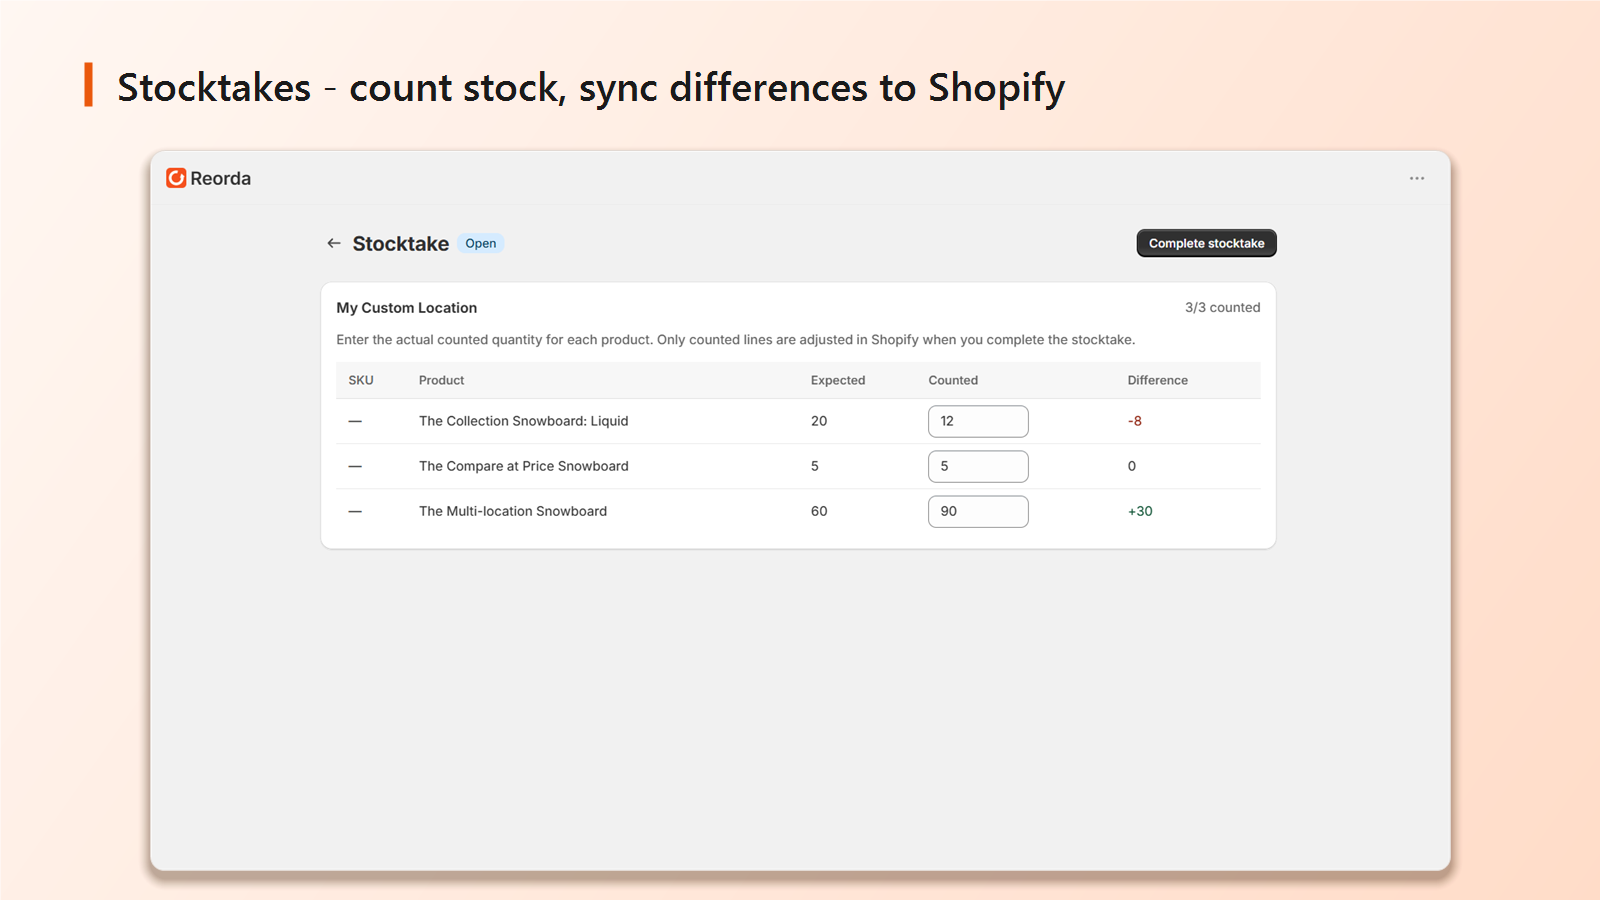
Task: Click the Difference column header
Action: pos(1157,380)
